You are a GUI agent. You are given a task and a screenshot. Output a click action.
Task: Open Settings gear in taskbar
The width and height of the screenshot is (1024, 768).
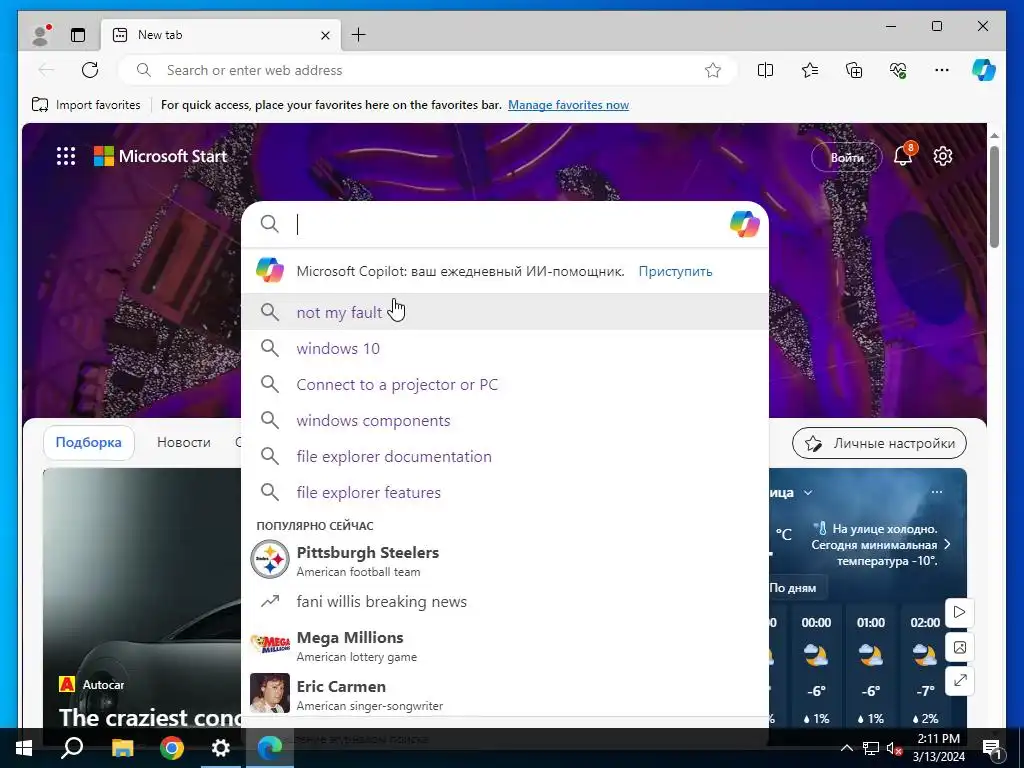click(221, 748)
